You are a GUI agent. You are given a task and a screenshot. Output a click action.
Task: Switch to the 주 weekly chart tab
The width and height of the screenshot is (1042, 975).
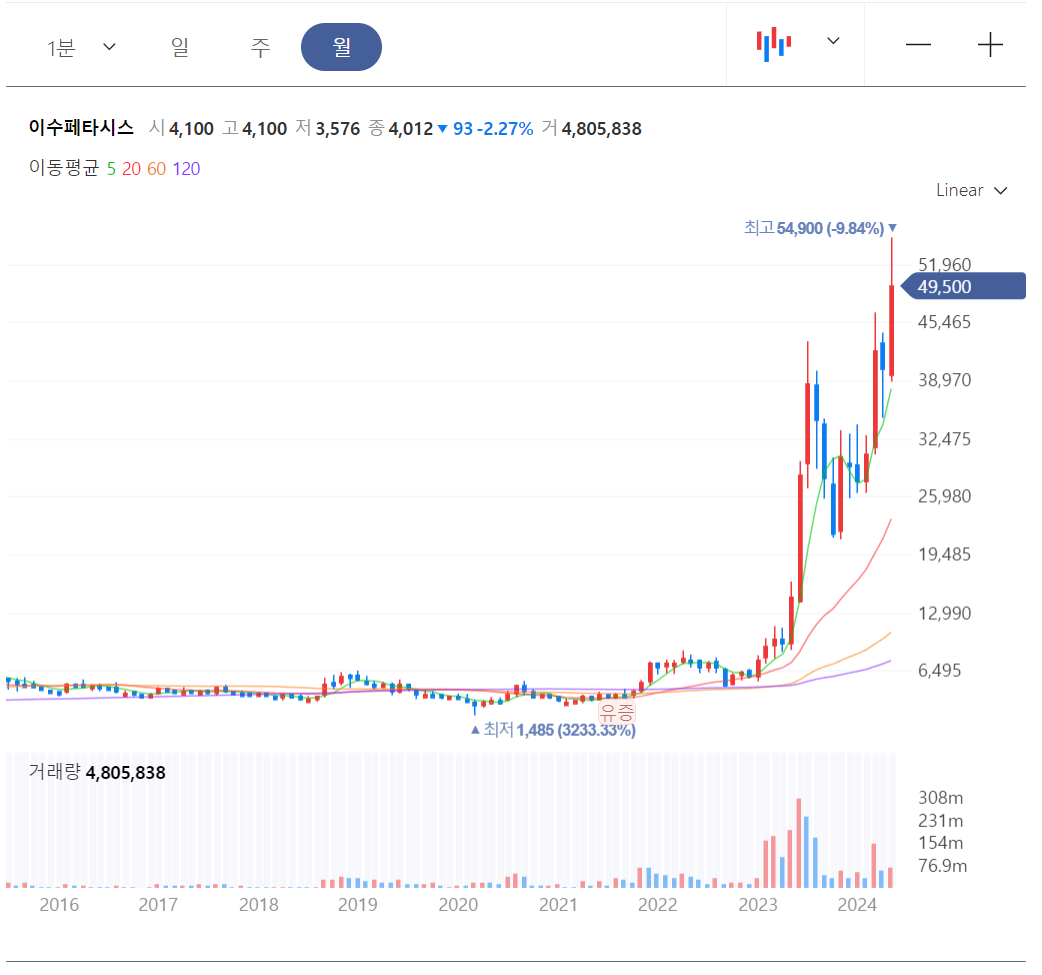(x=260, y=48)
